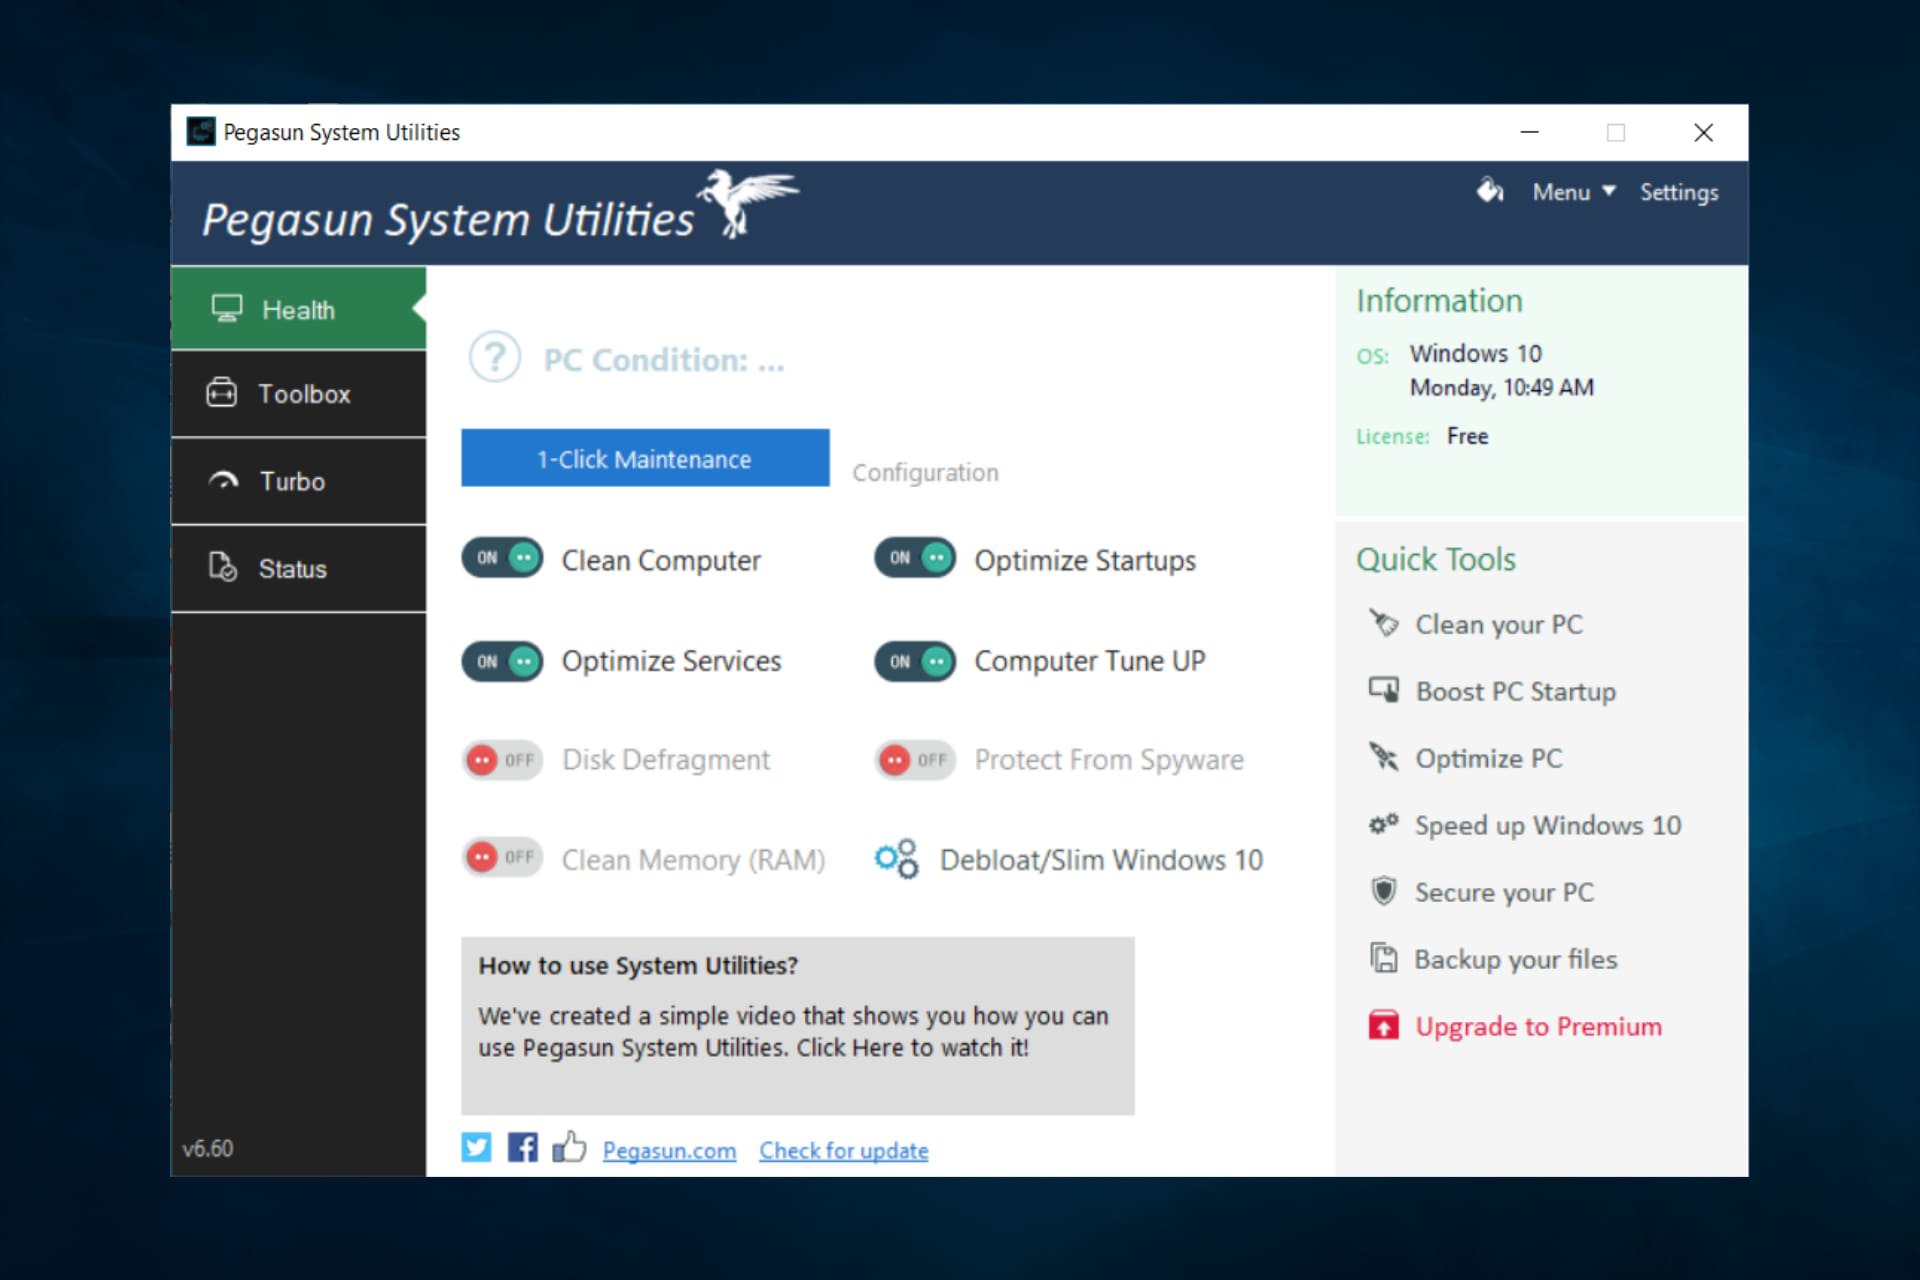1920x1280 pixels.
Task: Click the 1-Click Maintenance button
Action: click(645, 458)
